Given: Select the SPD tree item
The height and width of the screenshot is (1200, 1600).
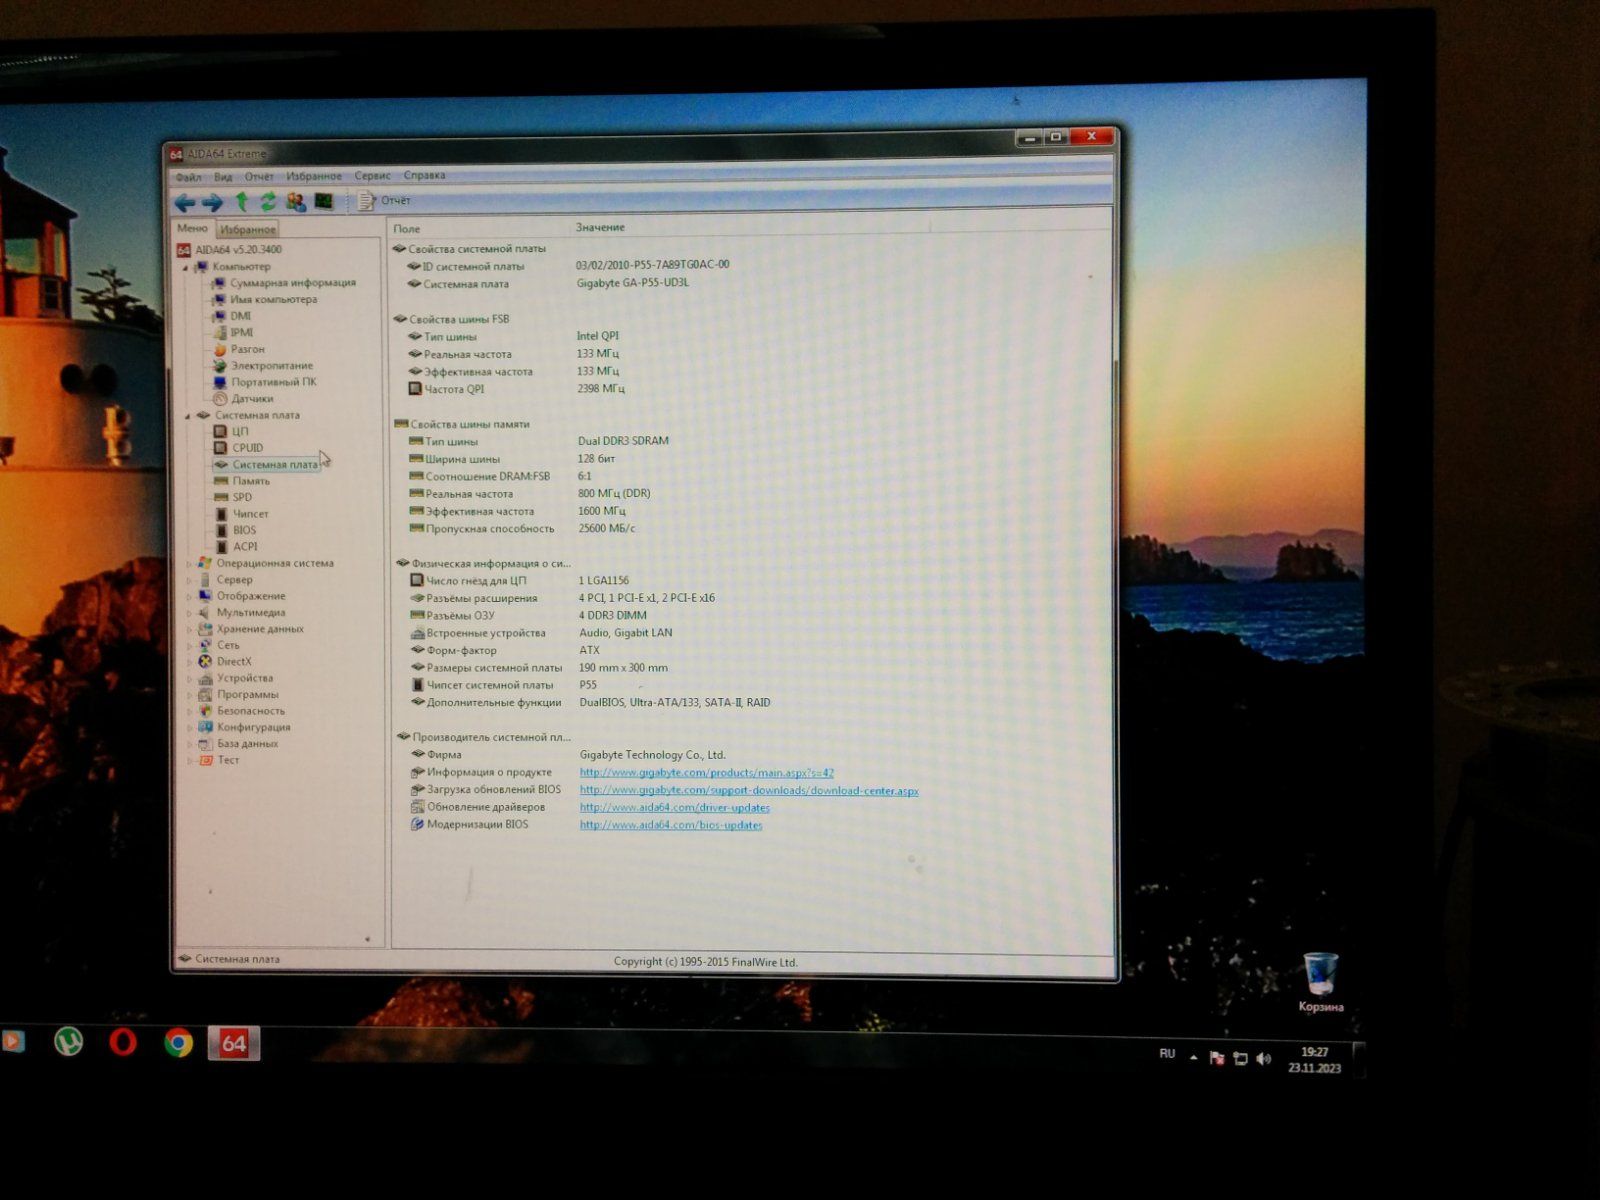Looking at the screenshot, I should tap(242, 497).
